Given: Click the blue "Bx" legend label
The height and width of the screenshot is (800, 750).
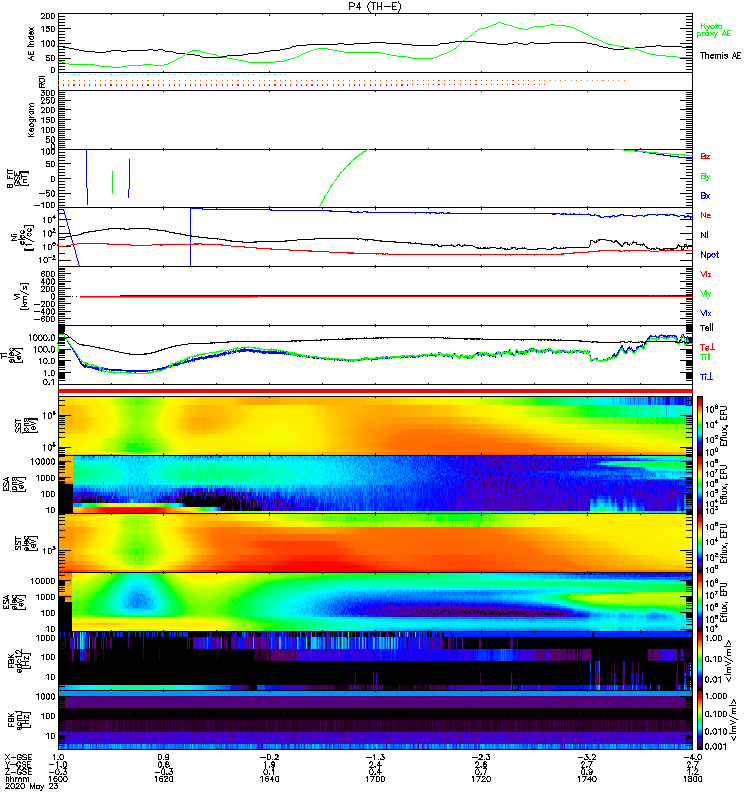Looking at the screenshot, I should [705, 195].
